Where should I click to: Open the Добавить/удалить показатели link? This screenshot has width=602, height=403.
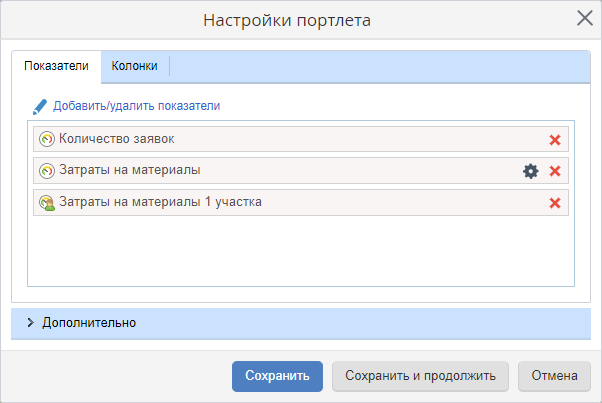point(136,105)
